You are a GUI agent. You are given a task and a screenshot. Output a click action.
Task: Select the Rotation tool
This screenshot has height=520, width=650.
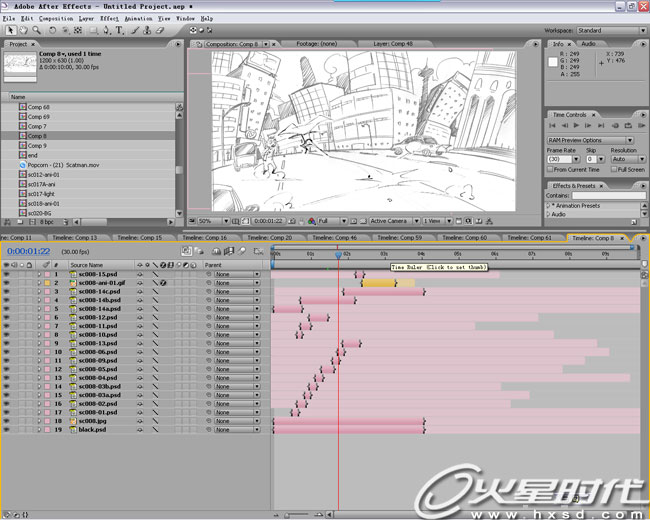click(x=52, y=30)
